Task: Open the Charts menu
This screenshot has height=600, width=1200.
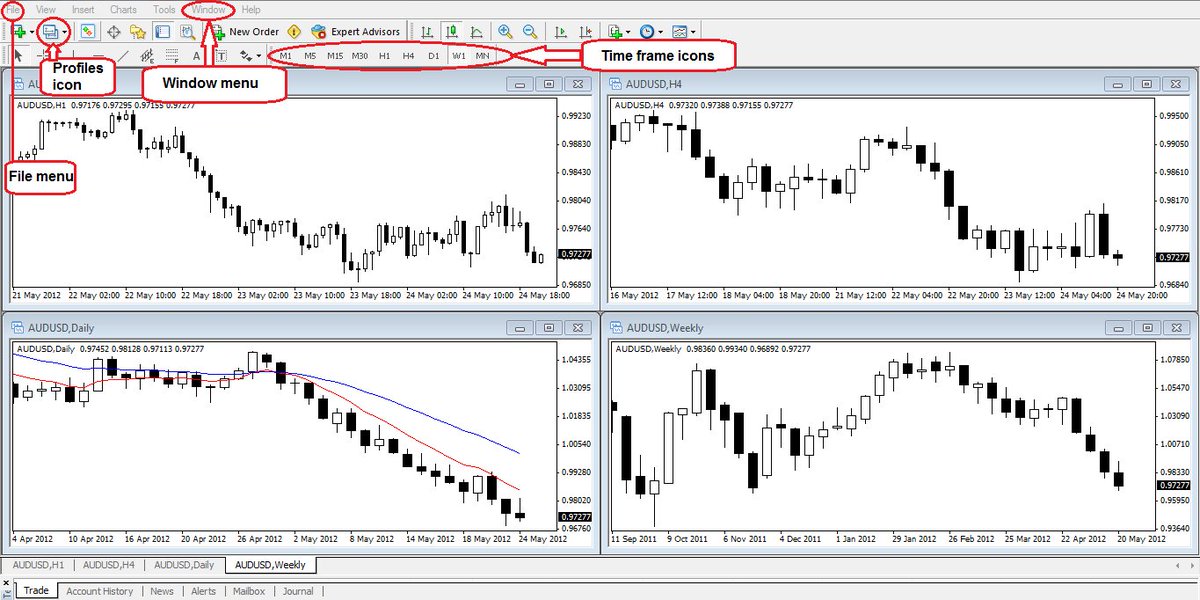Action: pos(123,9)
